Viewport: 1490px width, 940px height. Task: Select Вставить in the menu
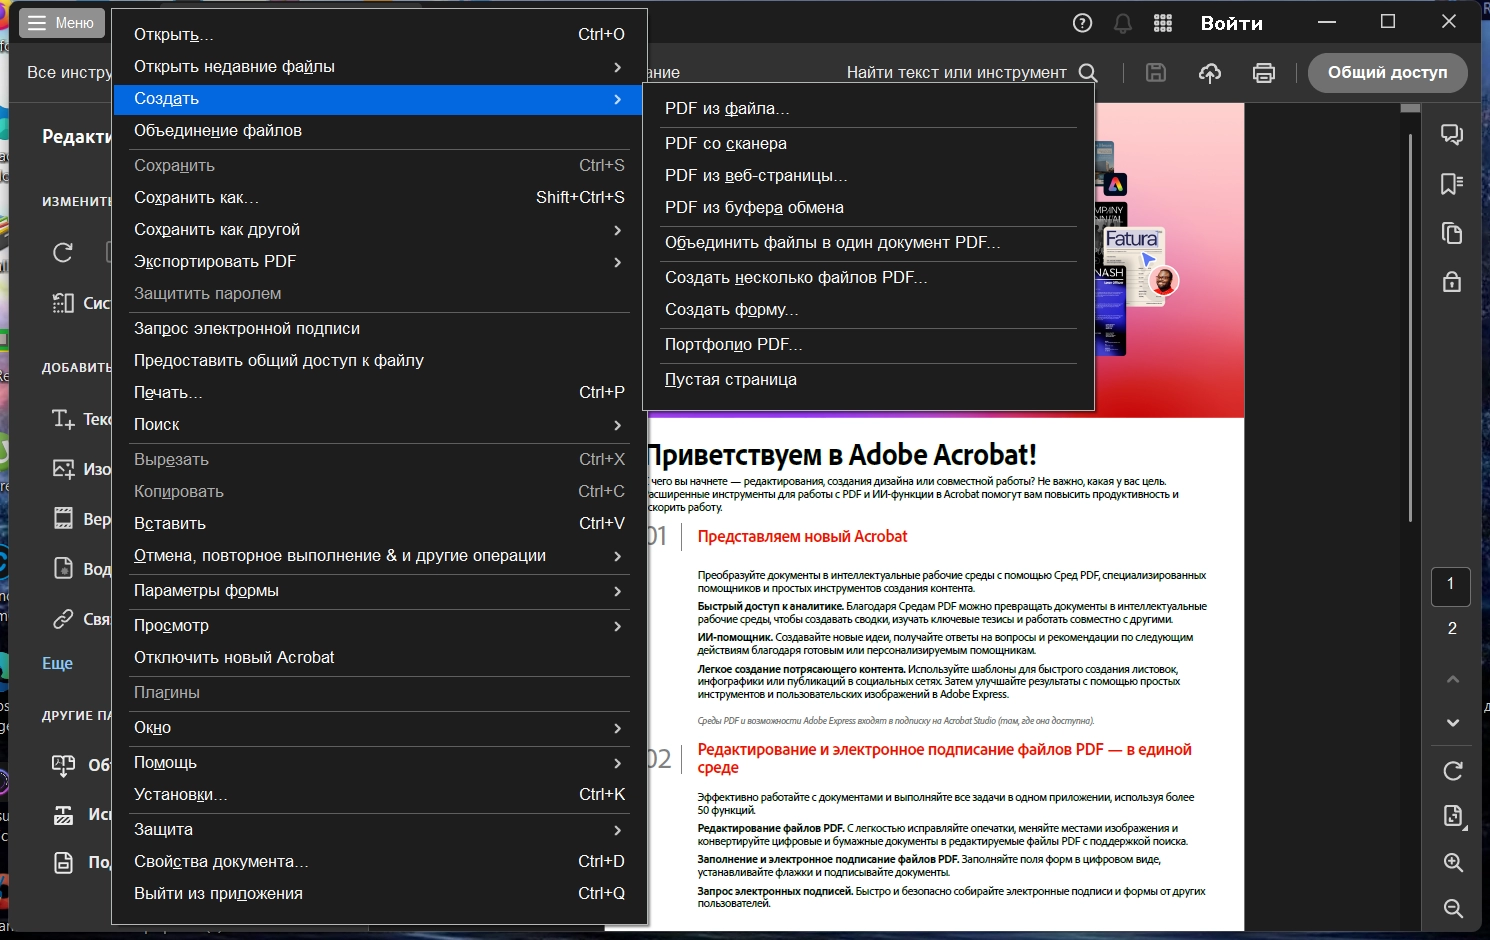tap(379, 523)
